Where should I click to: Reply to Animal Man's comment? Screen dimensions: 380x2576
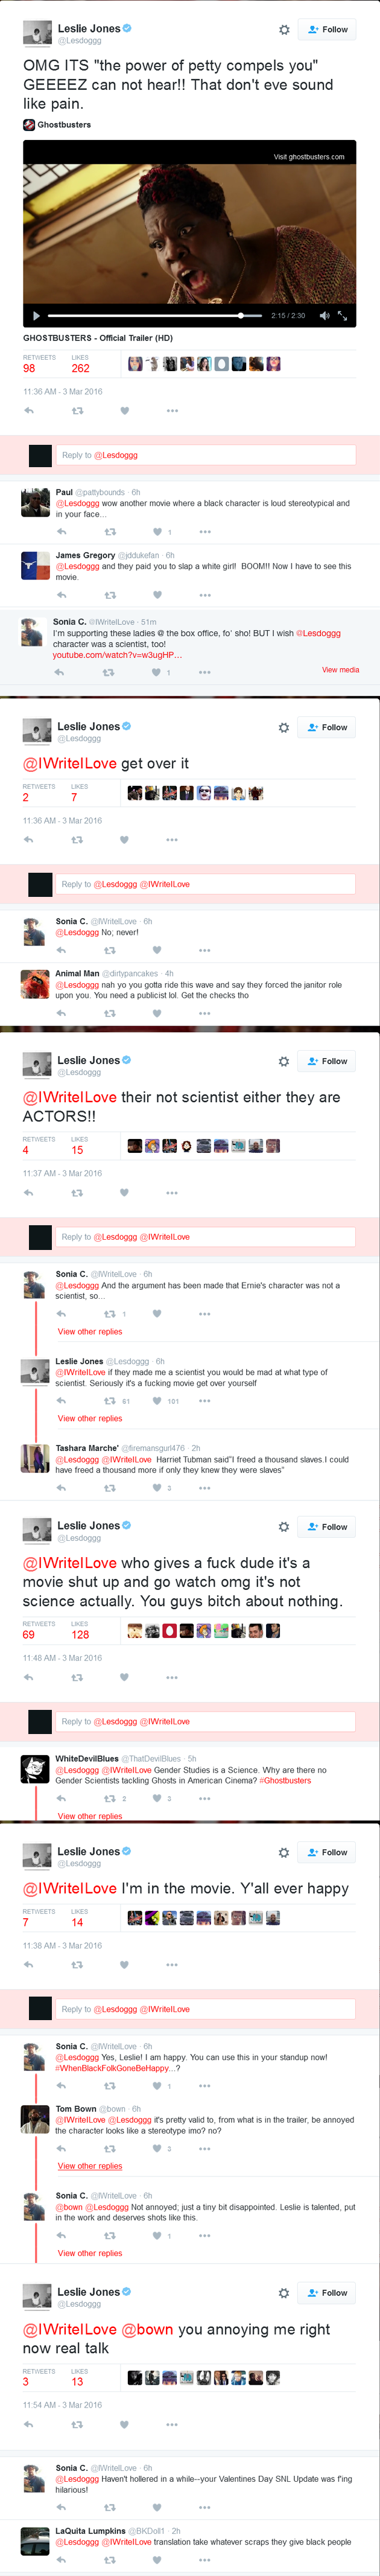(62, 1013)
